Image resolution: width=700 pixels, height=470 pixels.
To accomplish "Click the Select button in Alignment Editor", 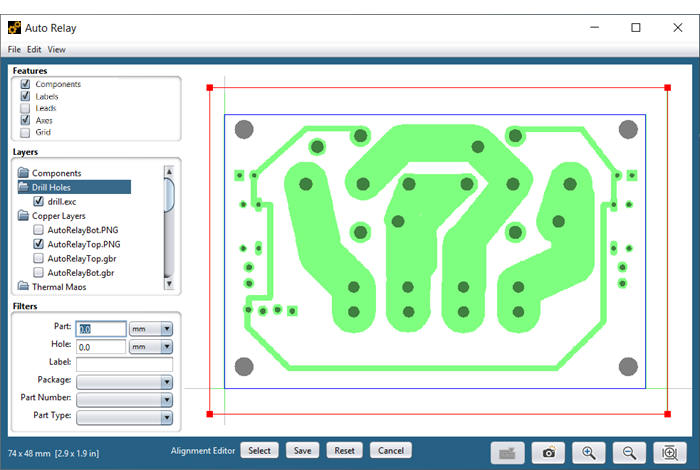I will tap(259, 450).
